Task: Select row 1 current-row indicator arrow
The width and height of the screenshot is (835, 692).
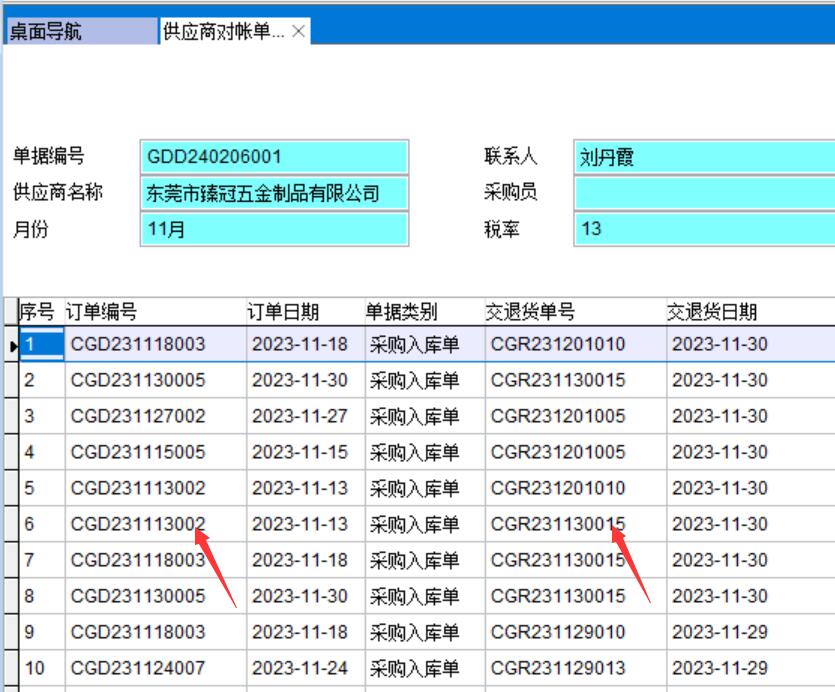Action: click(x=12, y=345)
